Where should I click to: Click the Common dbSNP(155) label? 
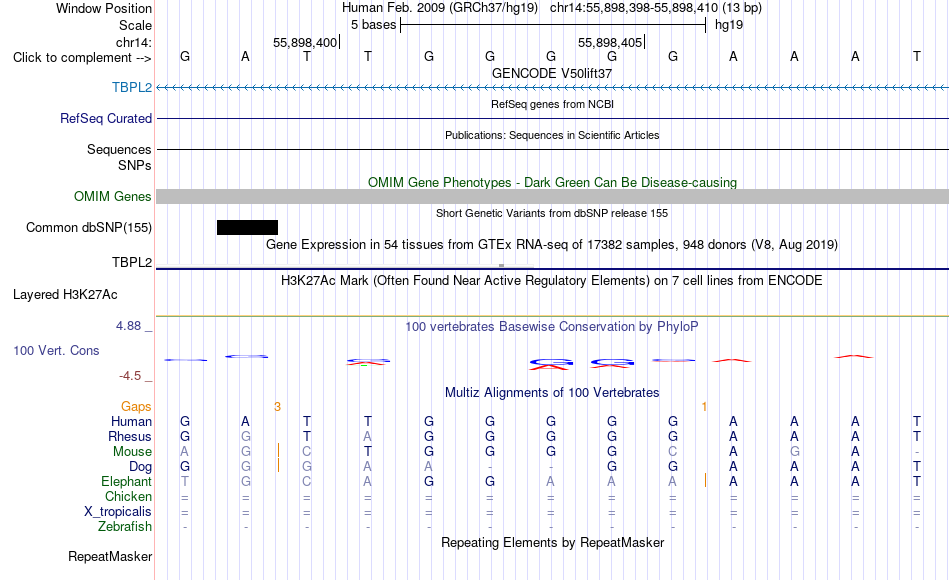(89, 227)
